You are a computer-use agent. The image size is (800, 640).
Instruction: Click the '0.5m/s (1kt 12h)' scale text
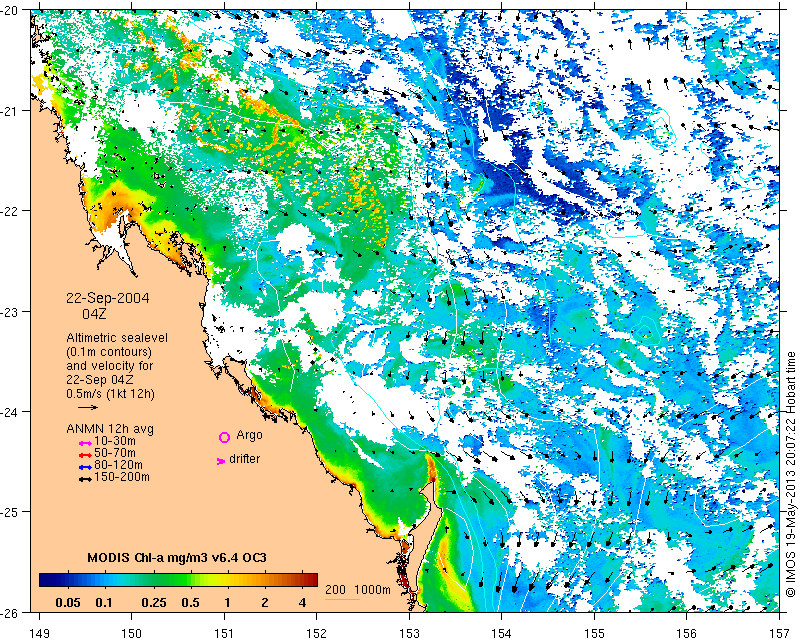[111, 394]
